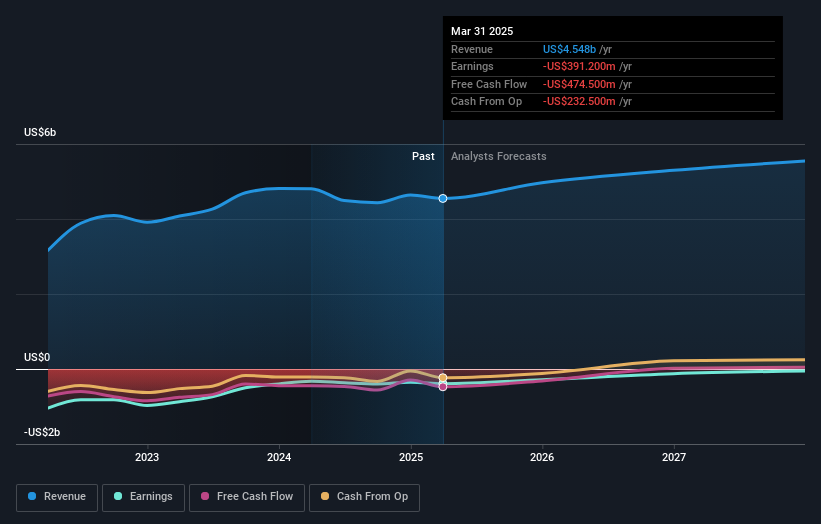The image size is (821, 524).
Task: Select the orange Cash From Op data point
Action: tap(443, 378)
